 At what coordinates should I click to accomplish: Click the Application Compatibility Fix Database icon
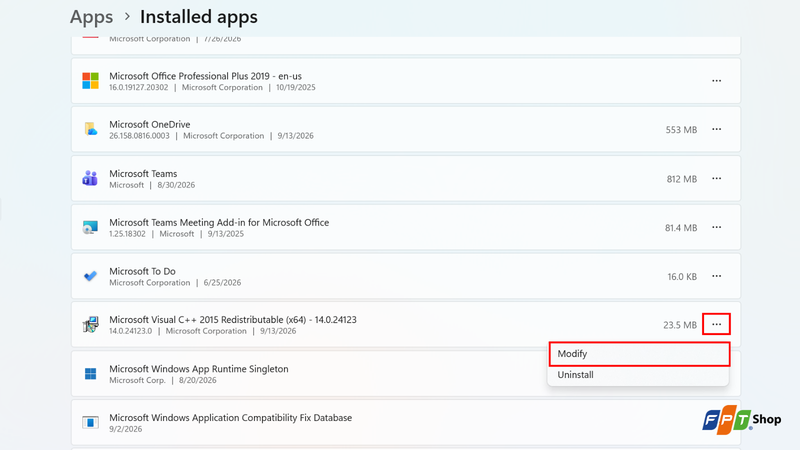pyautogui.click(x=90, y=422)
